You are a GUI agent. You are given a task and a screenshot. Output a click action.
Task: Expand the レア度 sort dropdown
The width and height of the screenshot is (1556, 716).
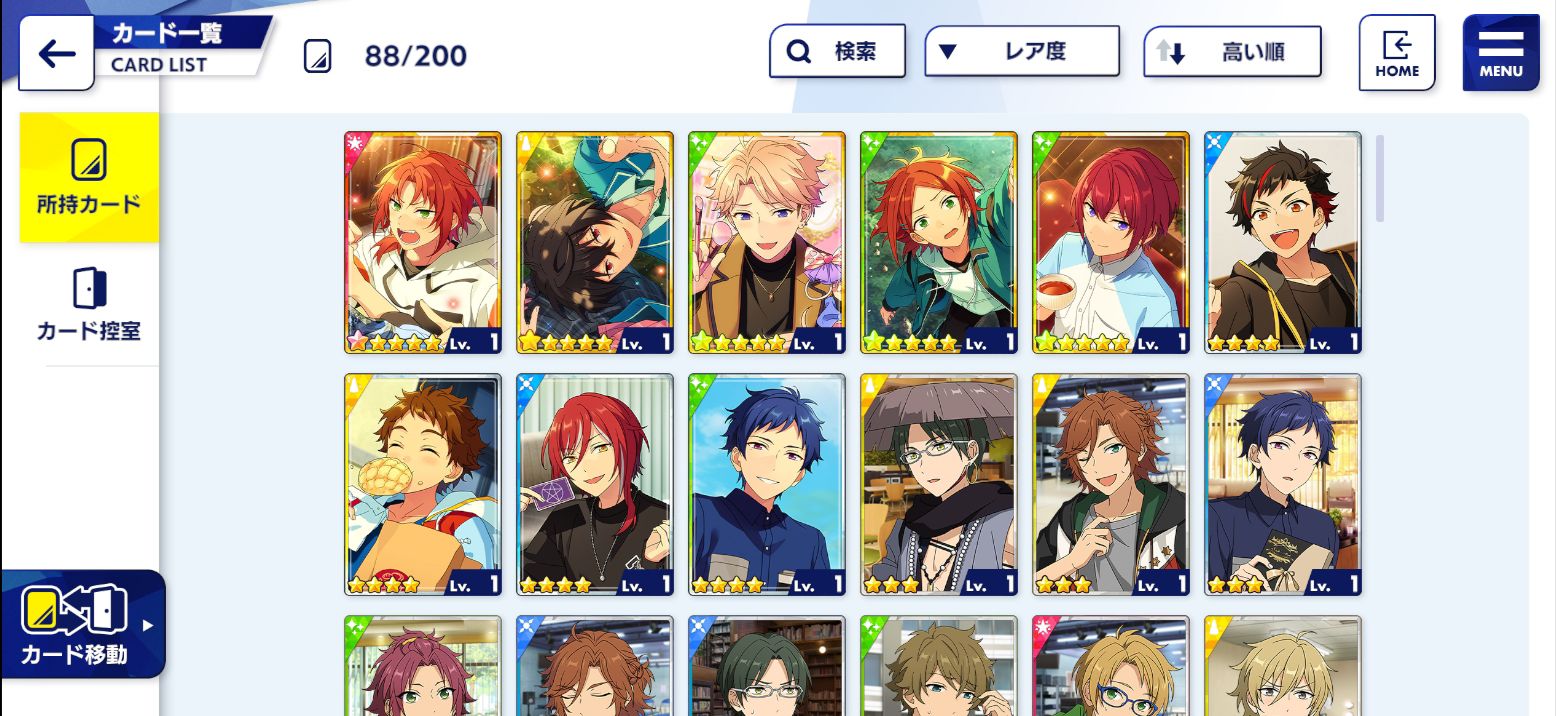1022,52
